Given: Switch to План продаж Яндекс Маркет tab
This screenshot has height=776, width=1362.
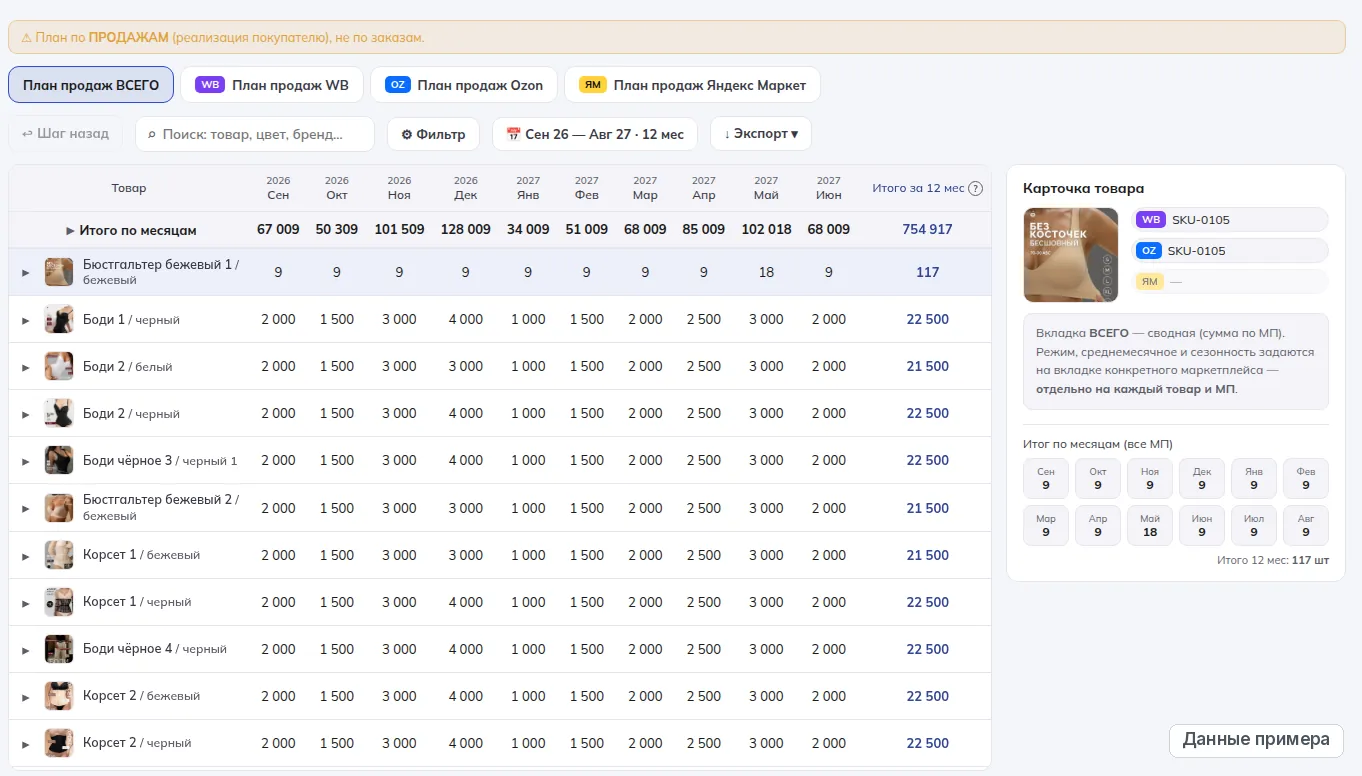Looking at the screenshot, I should click(x=693, y=85).
